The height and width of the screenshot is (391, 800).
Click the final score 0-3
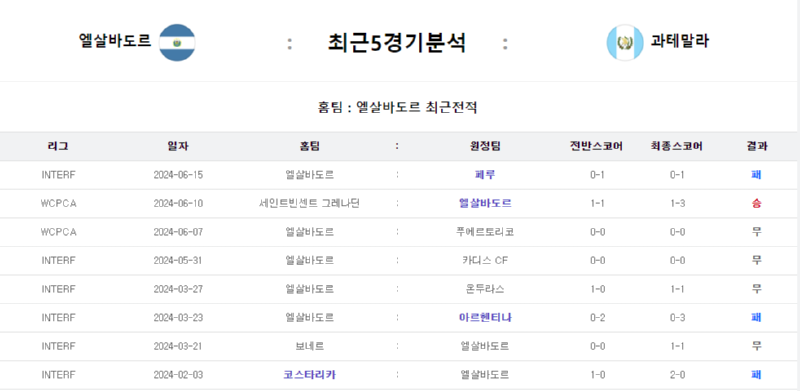pos(677,318)
